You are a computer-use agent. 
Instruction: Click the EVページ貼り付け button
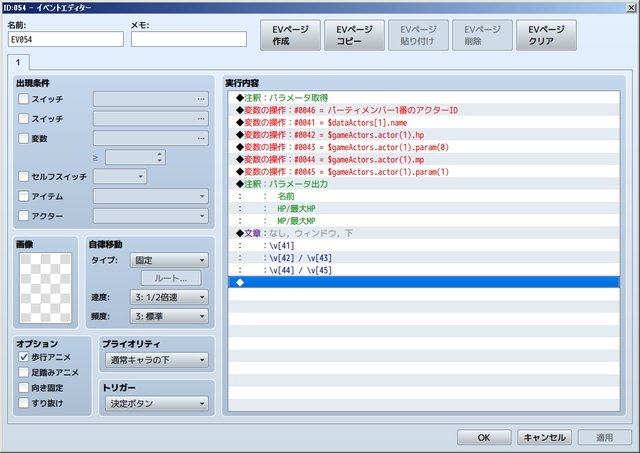418,35
